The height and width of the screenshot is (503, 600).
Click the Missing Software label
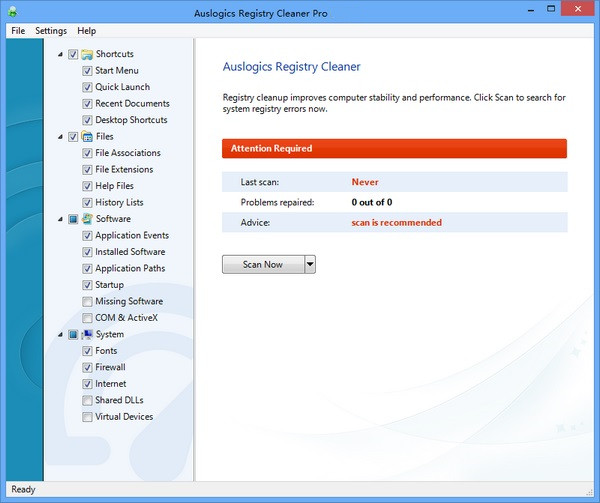pyautogui.click(x=129, y=301)
